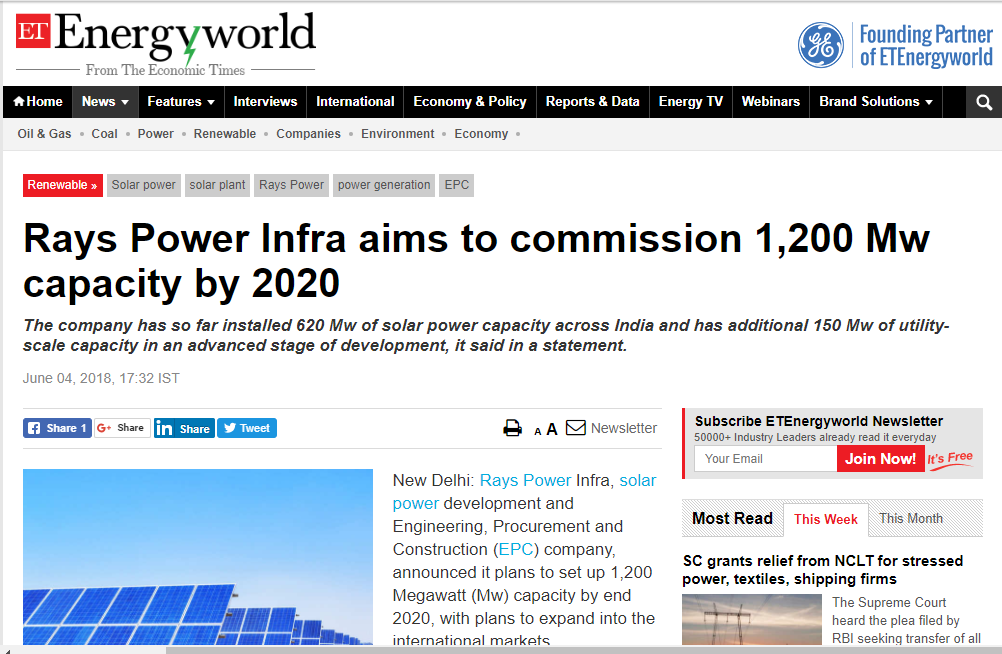
Task: Click the Your Email input field
Action: [765, 459]
